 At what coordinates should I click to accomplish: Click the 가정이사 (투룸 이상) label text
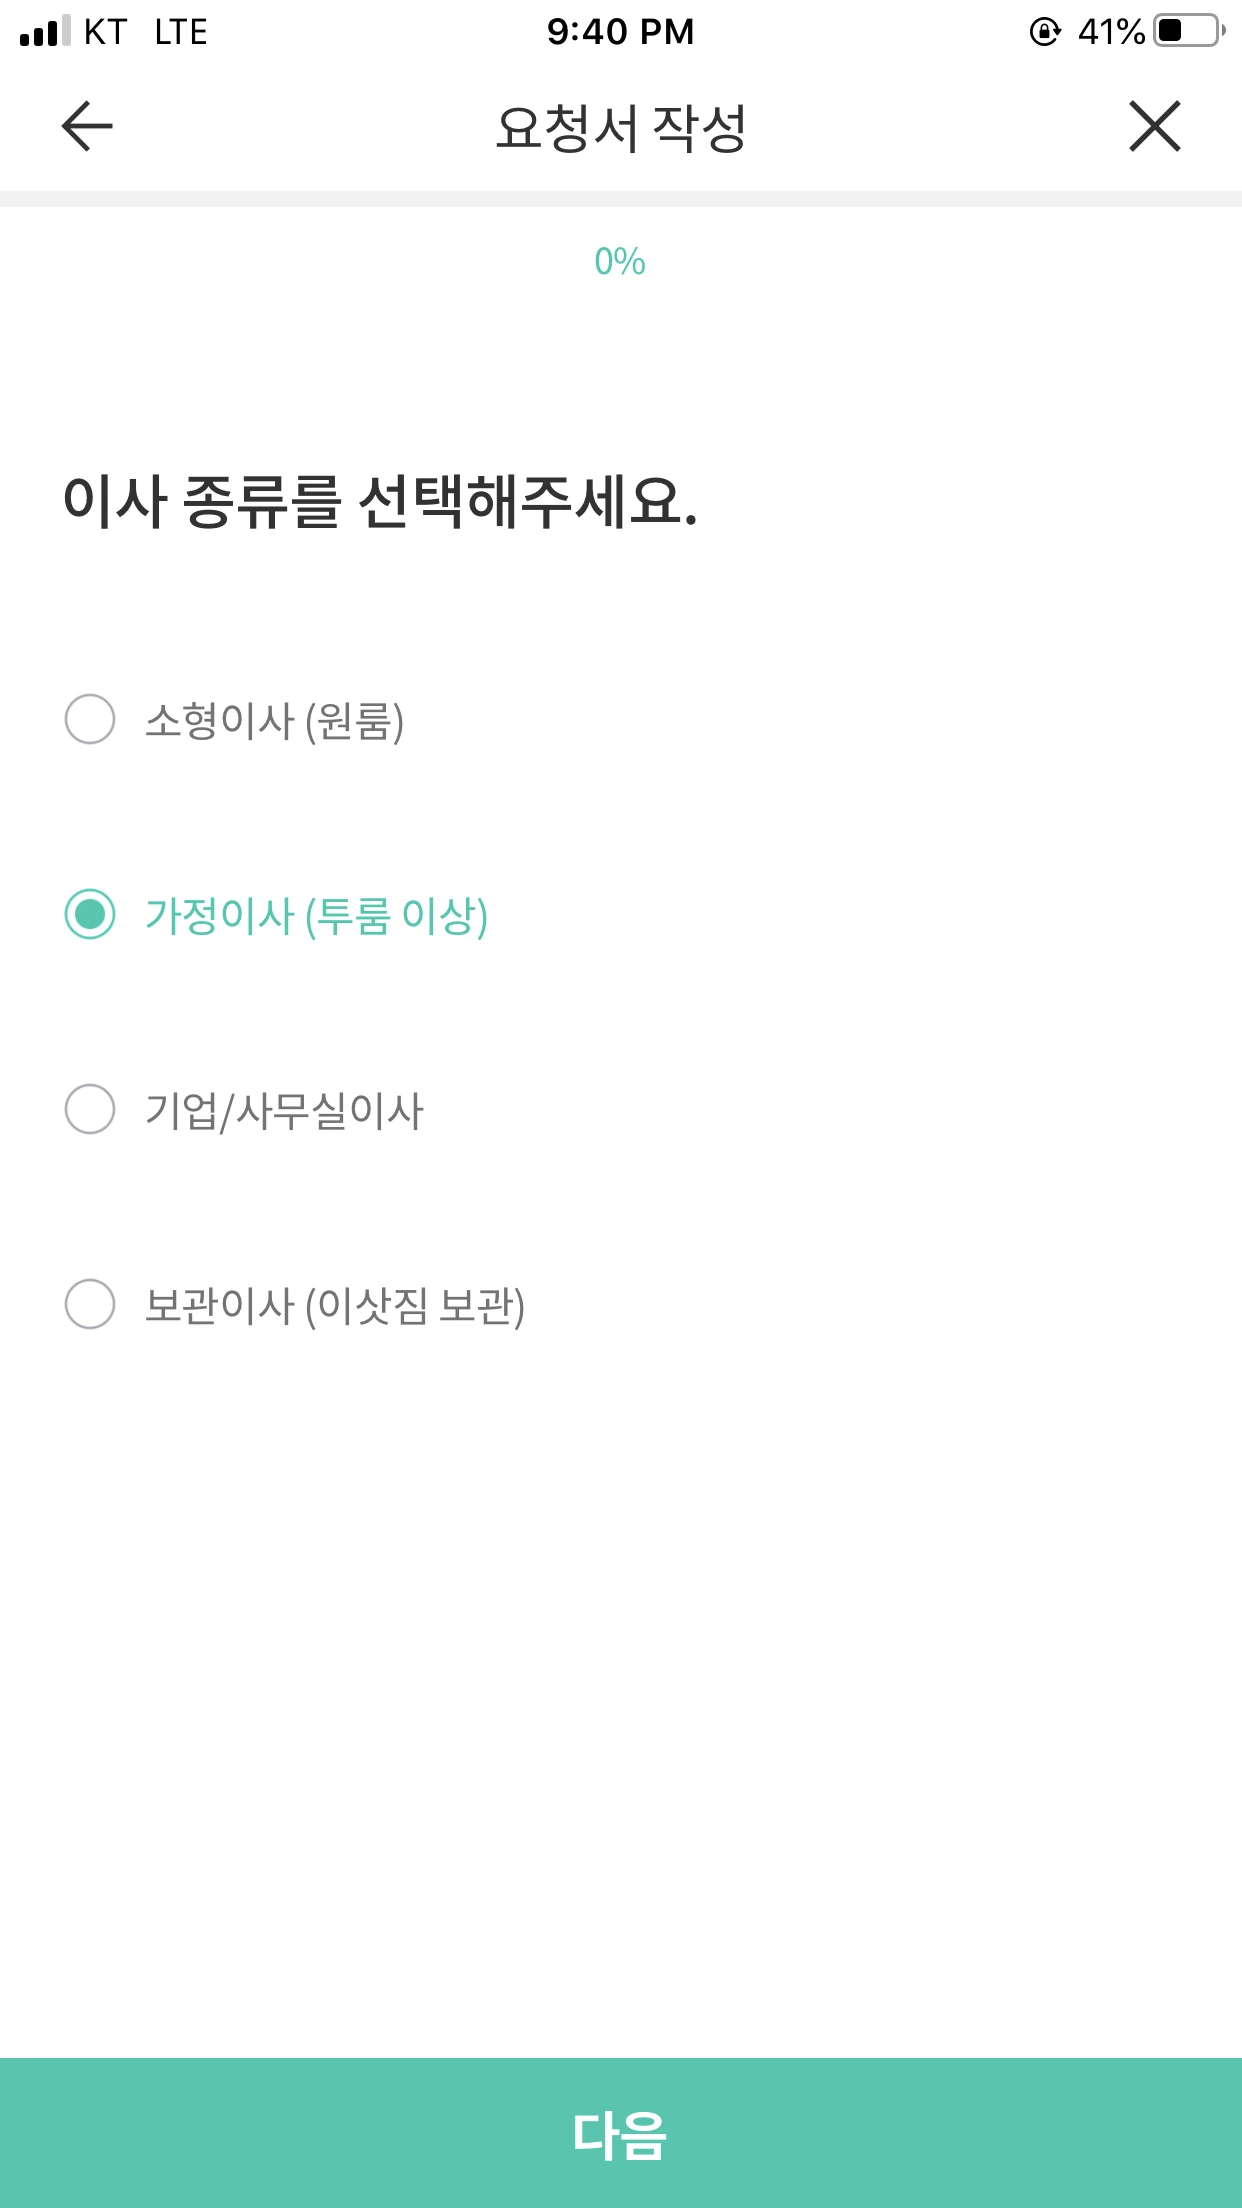(317, 916)
